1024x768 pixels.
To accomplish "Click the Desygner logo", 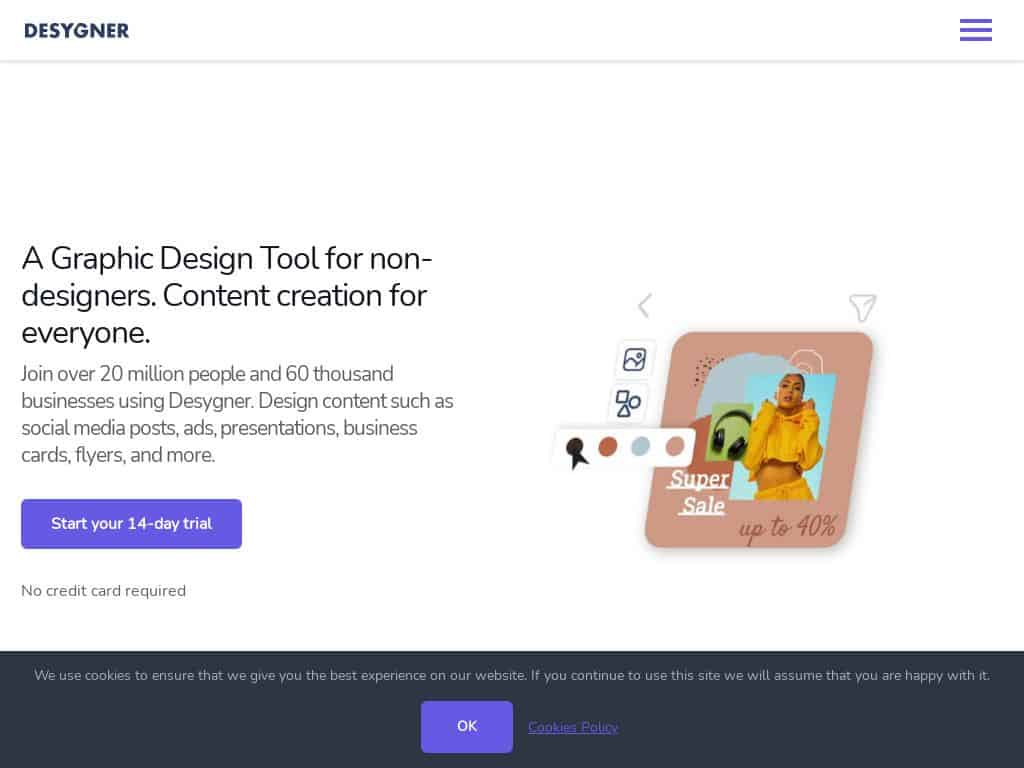I will click(x=76, y=31).
